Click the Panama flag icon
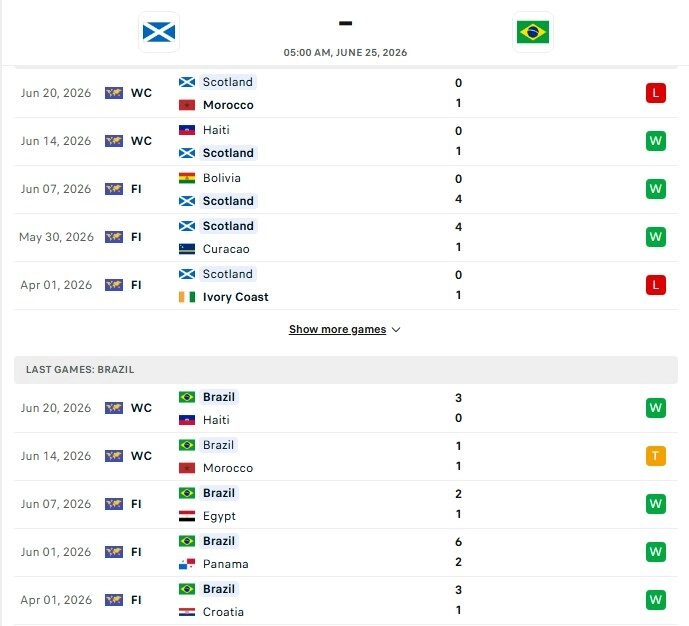The image size is (689, 626). click(187, 564)
